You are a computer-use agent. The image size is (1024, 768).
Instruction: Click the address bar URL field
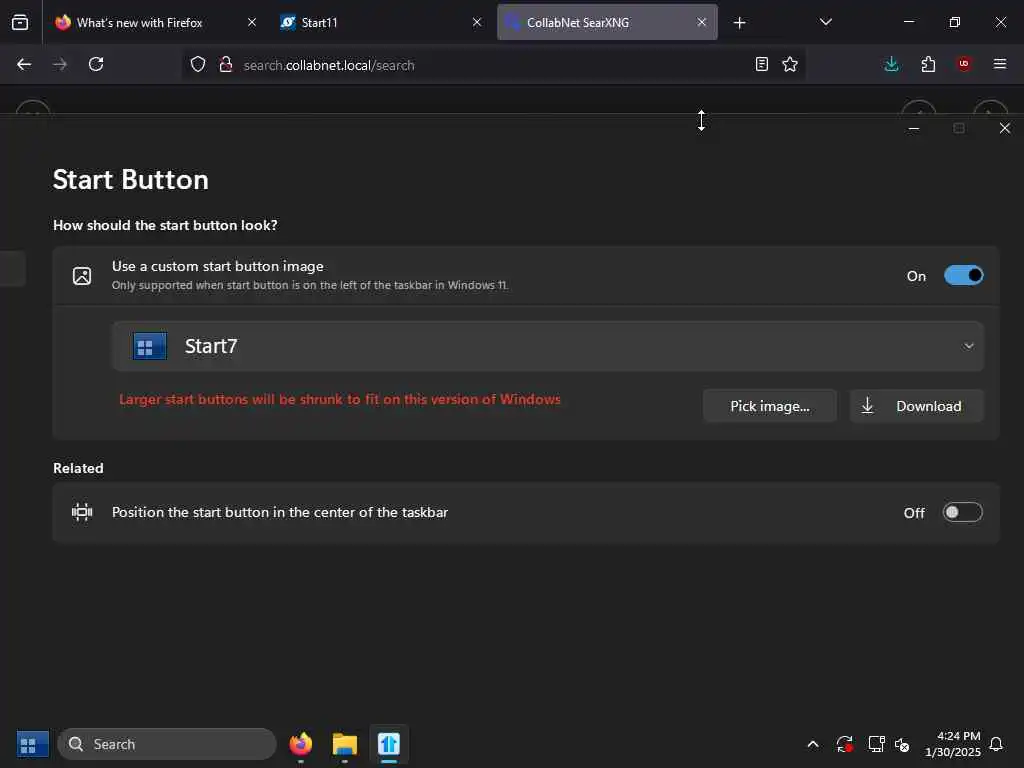493,65
